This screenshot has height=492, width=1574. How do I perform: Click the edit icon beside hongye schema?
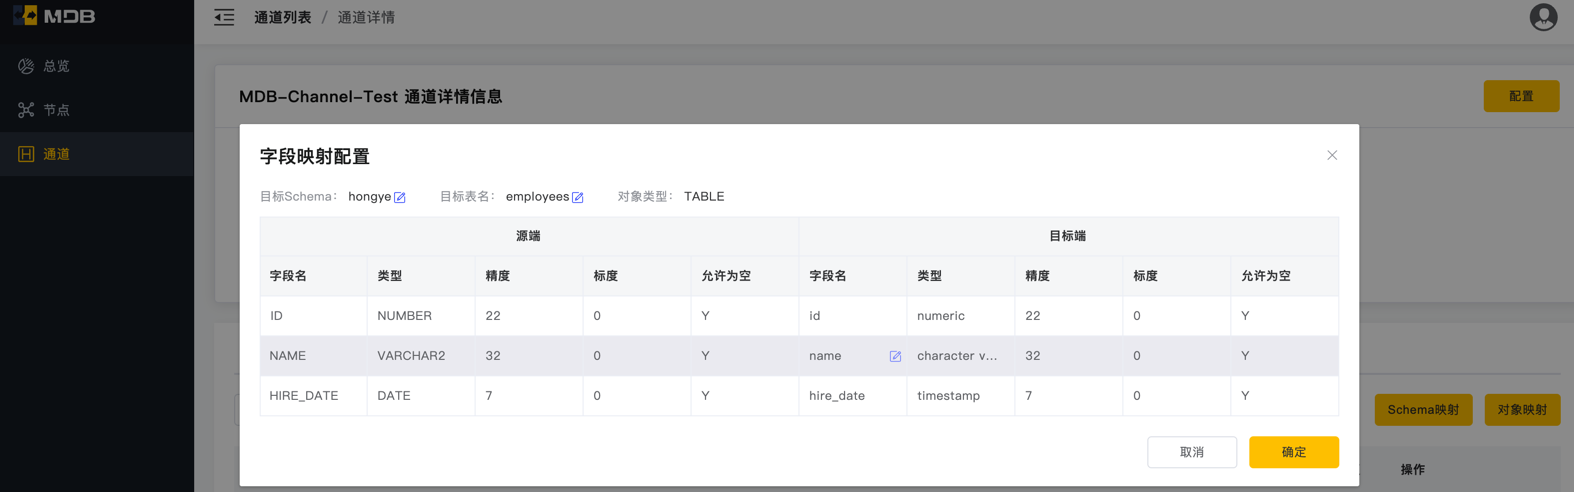tap(400, 197)
